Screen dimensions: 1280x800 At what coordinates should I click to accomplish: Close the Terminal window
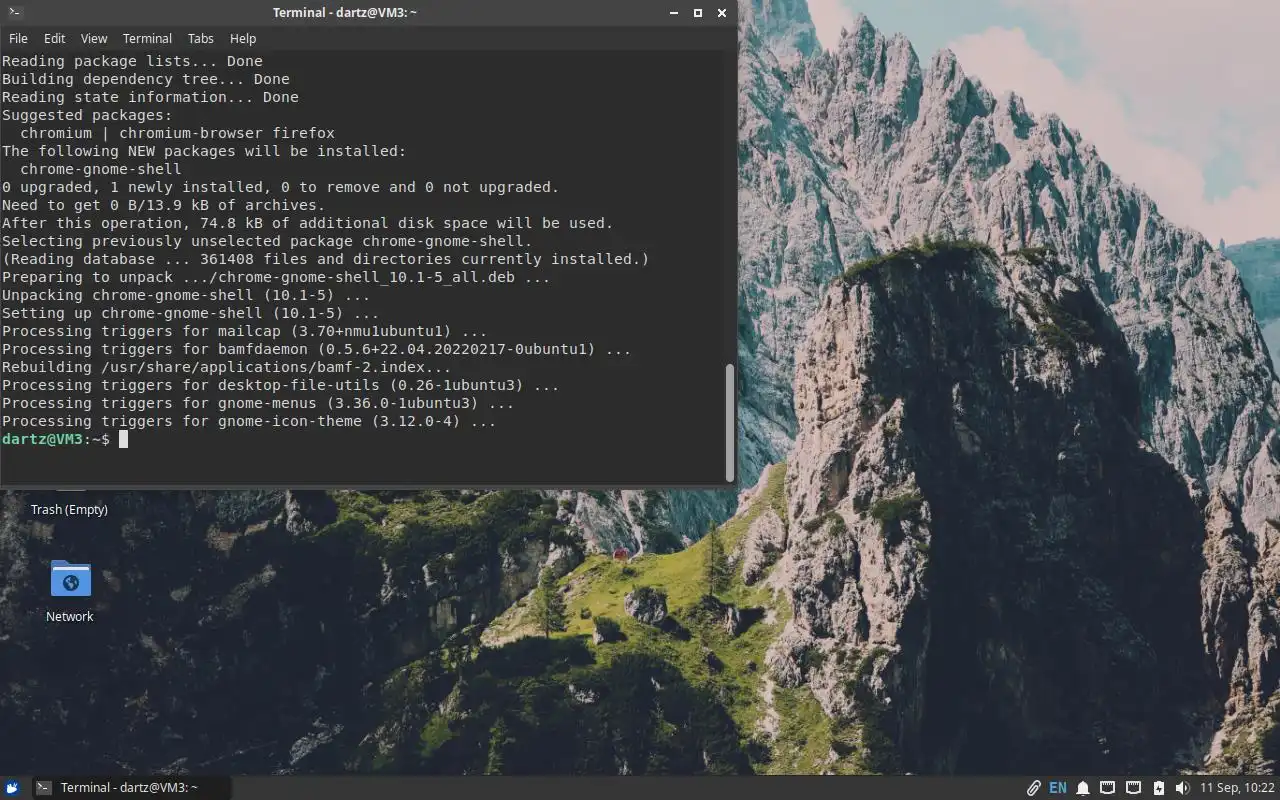click(722, 13)
